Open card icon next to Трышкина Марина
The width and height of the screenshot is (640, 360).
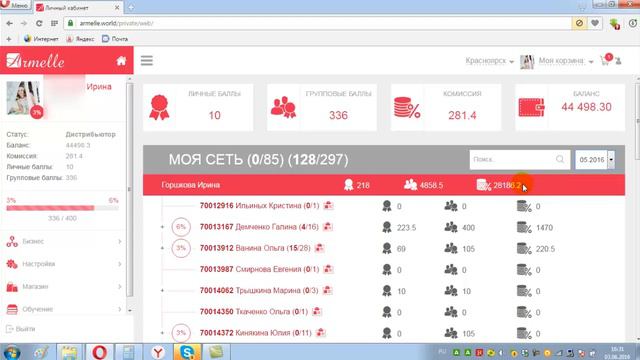click(327, 291)
